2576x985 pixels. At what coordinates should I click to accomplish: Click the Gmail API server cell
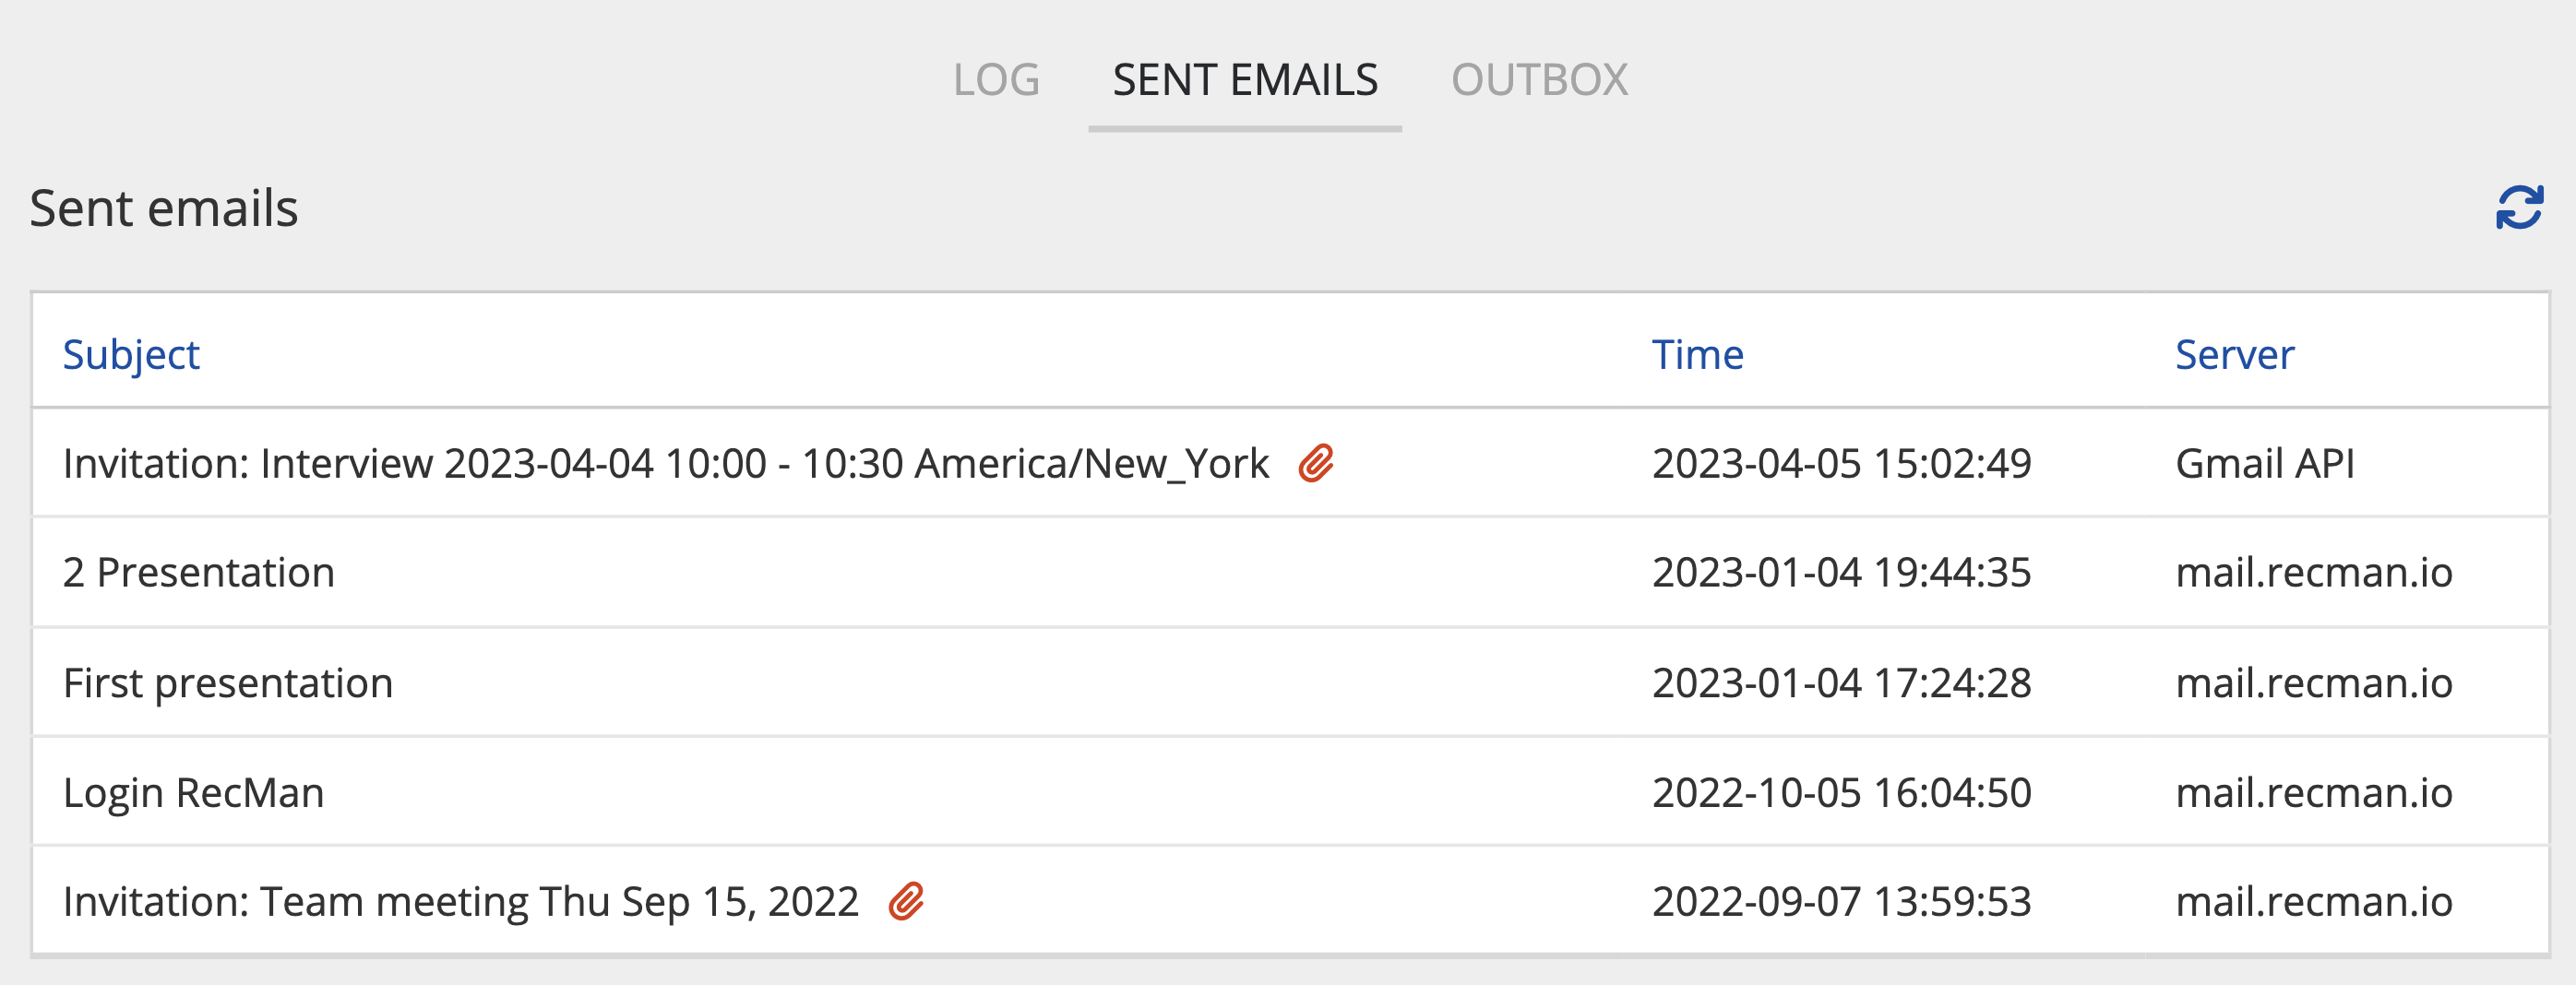(x=2265, y=464)
